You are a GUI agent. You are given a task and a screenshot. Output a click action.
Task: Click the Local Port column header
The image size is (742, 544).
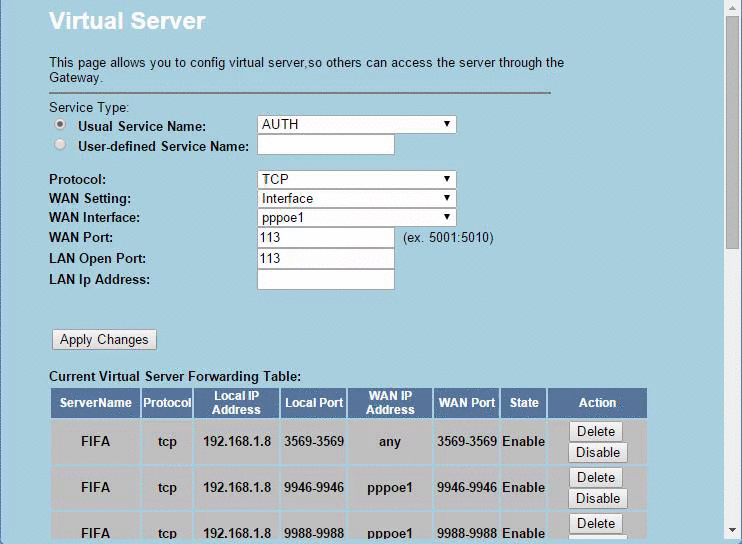pos(314,403)
